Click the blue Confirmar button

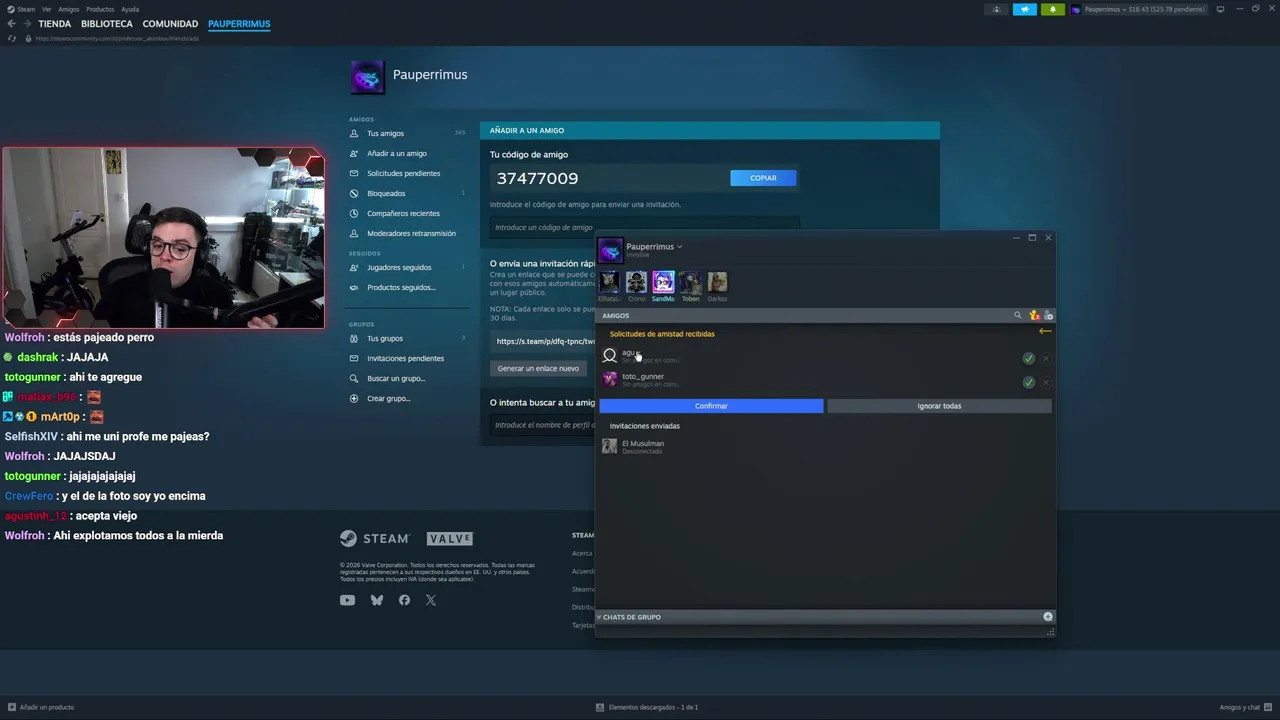[711, 406]
